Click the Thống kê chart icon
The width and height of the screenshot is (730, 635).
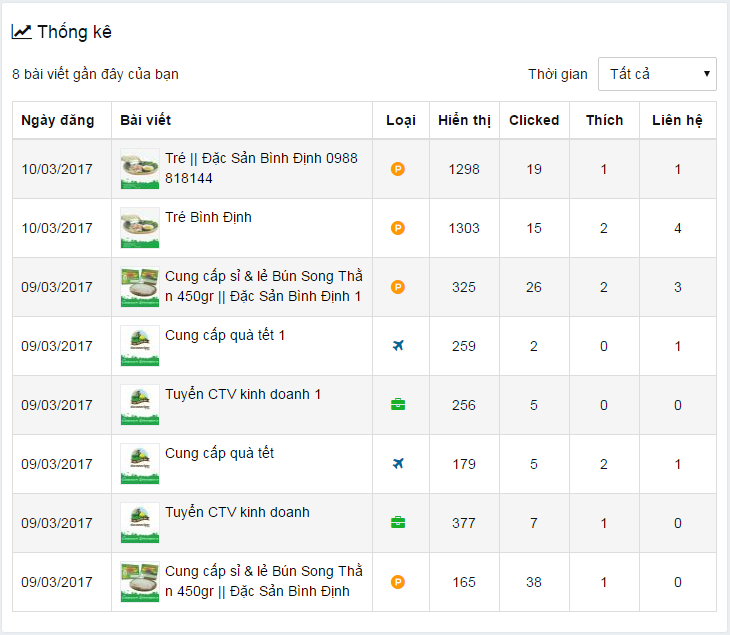(x=21, y=32)
